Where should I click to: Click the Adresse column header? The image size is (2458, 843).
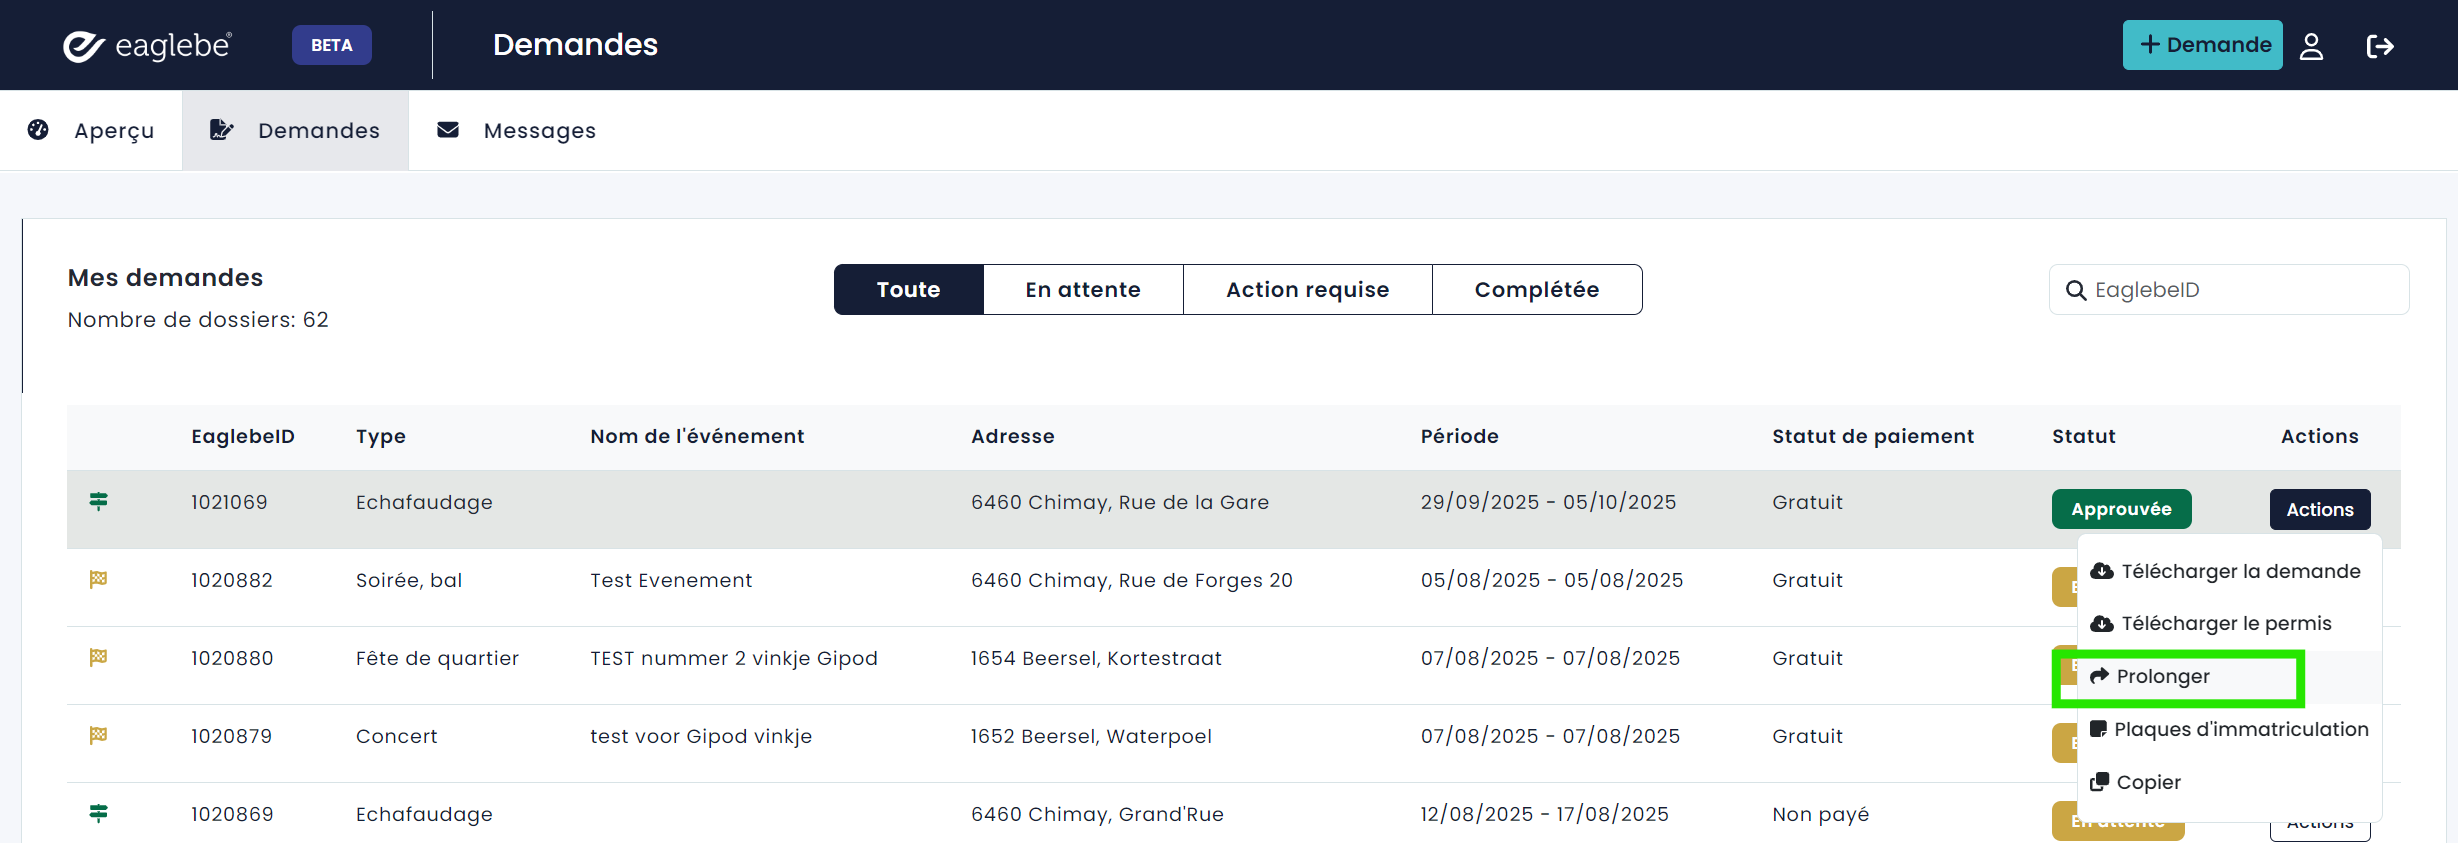1013,436
